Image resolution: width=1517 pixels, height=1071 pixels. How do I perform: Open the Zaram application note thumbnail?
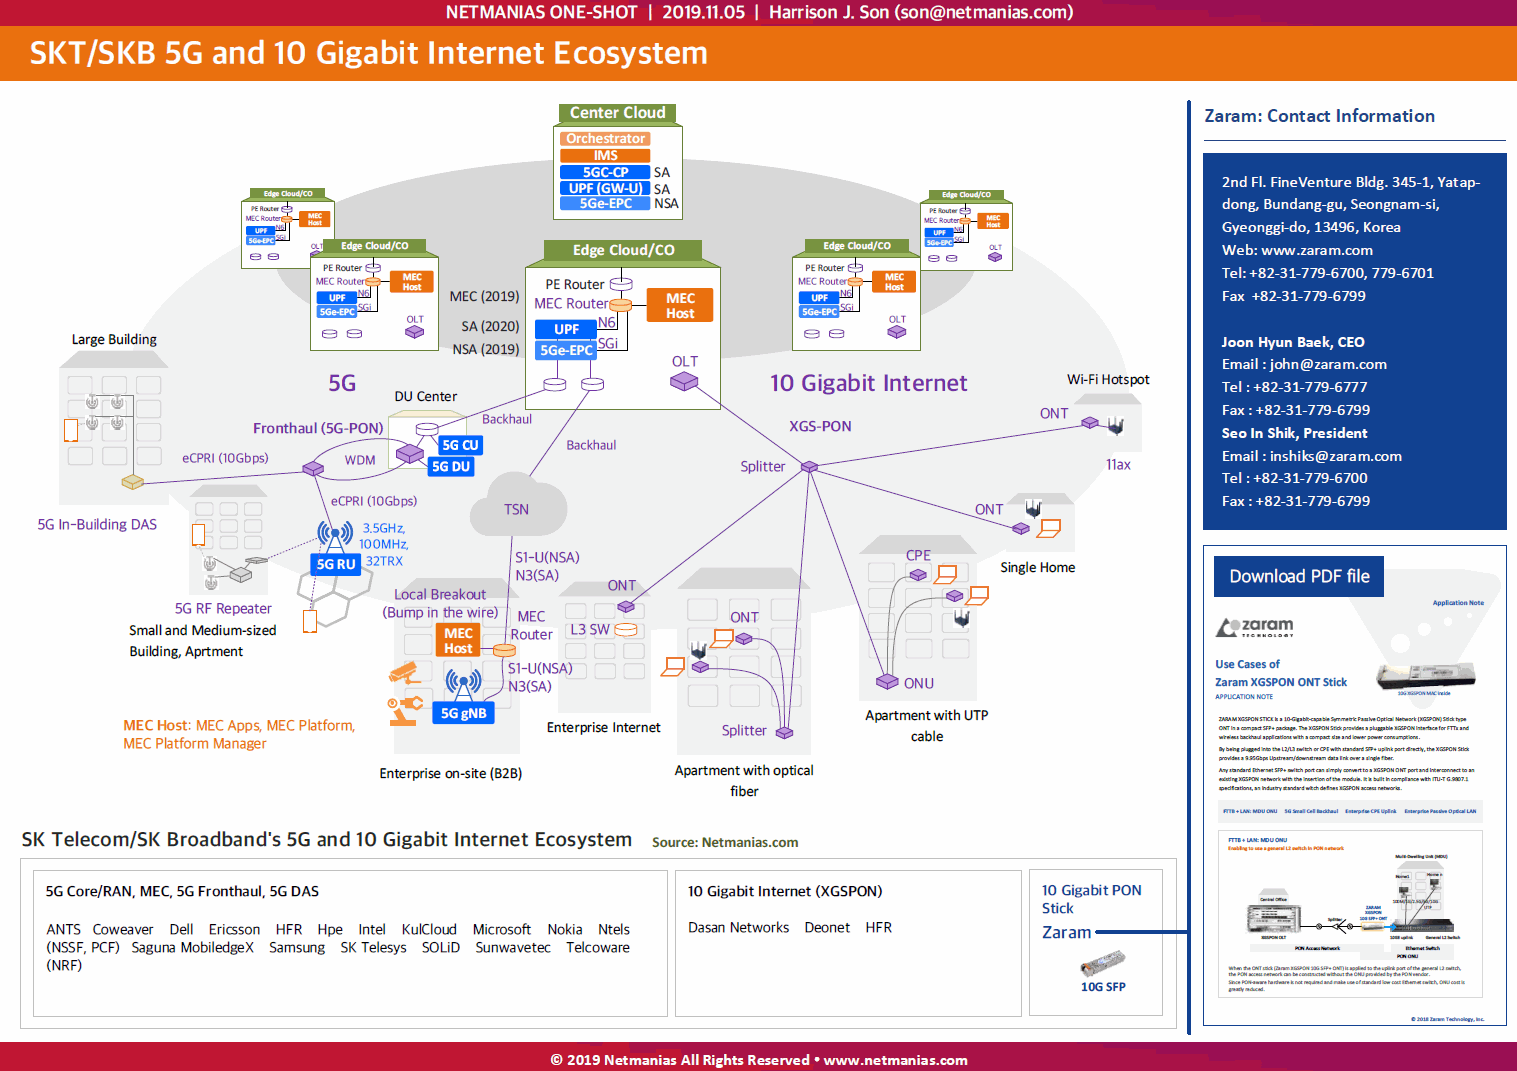1354,785
